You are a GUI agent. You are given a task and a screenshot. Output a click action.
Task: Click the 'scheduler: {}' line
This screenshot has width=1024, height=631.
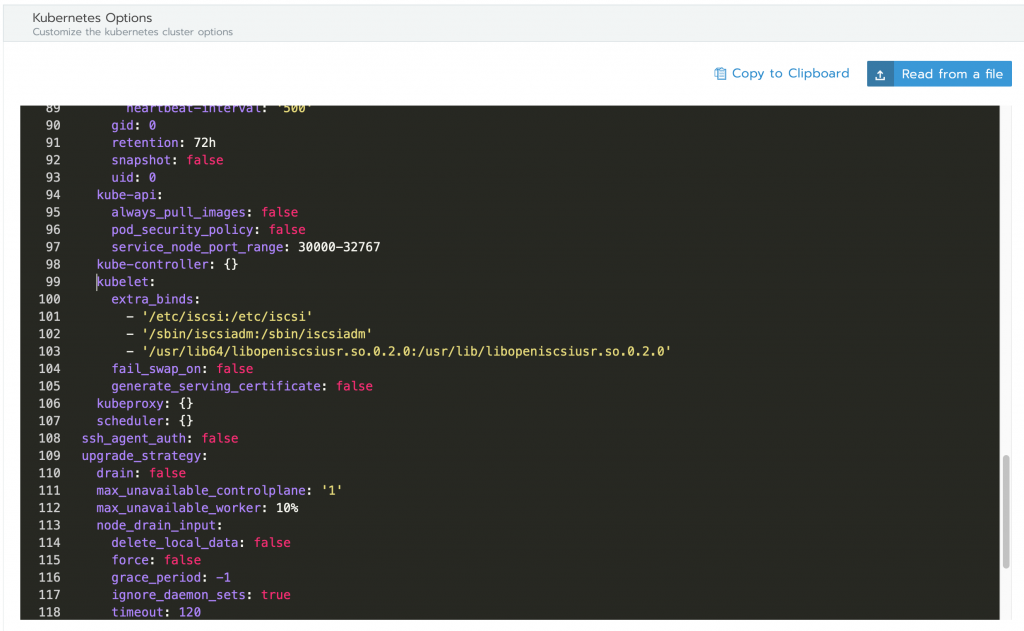pos(145,421)
